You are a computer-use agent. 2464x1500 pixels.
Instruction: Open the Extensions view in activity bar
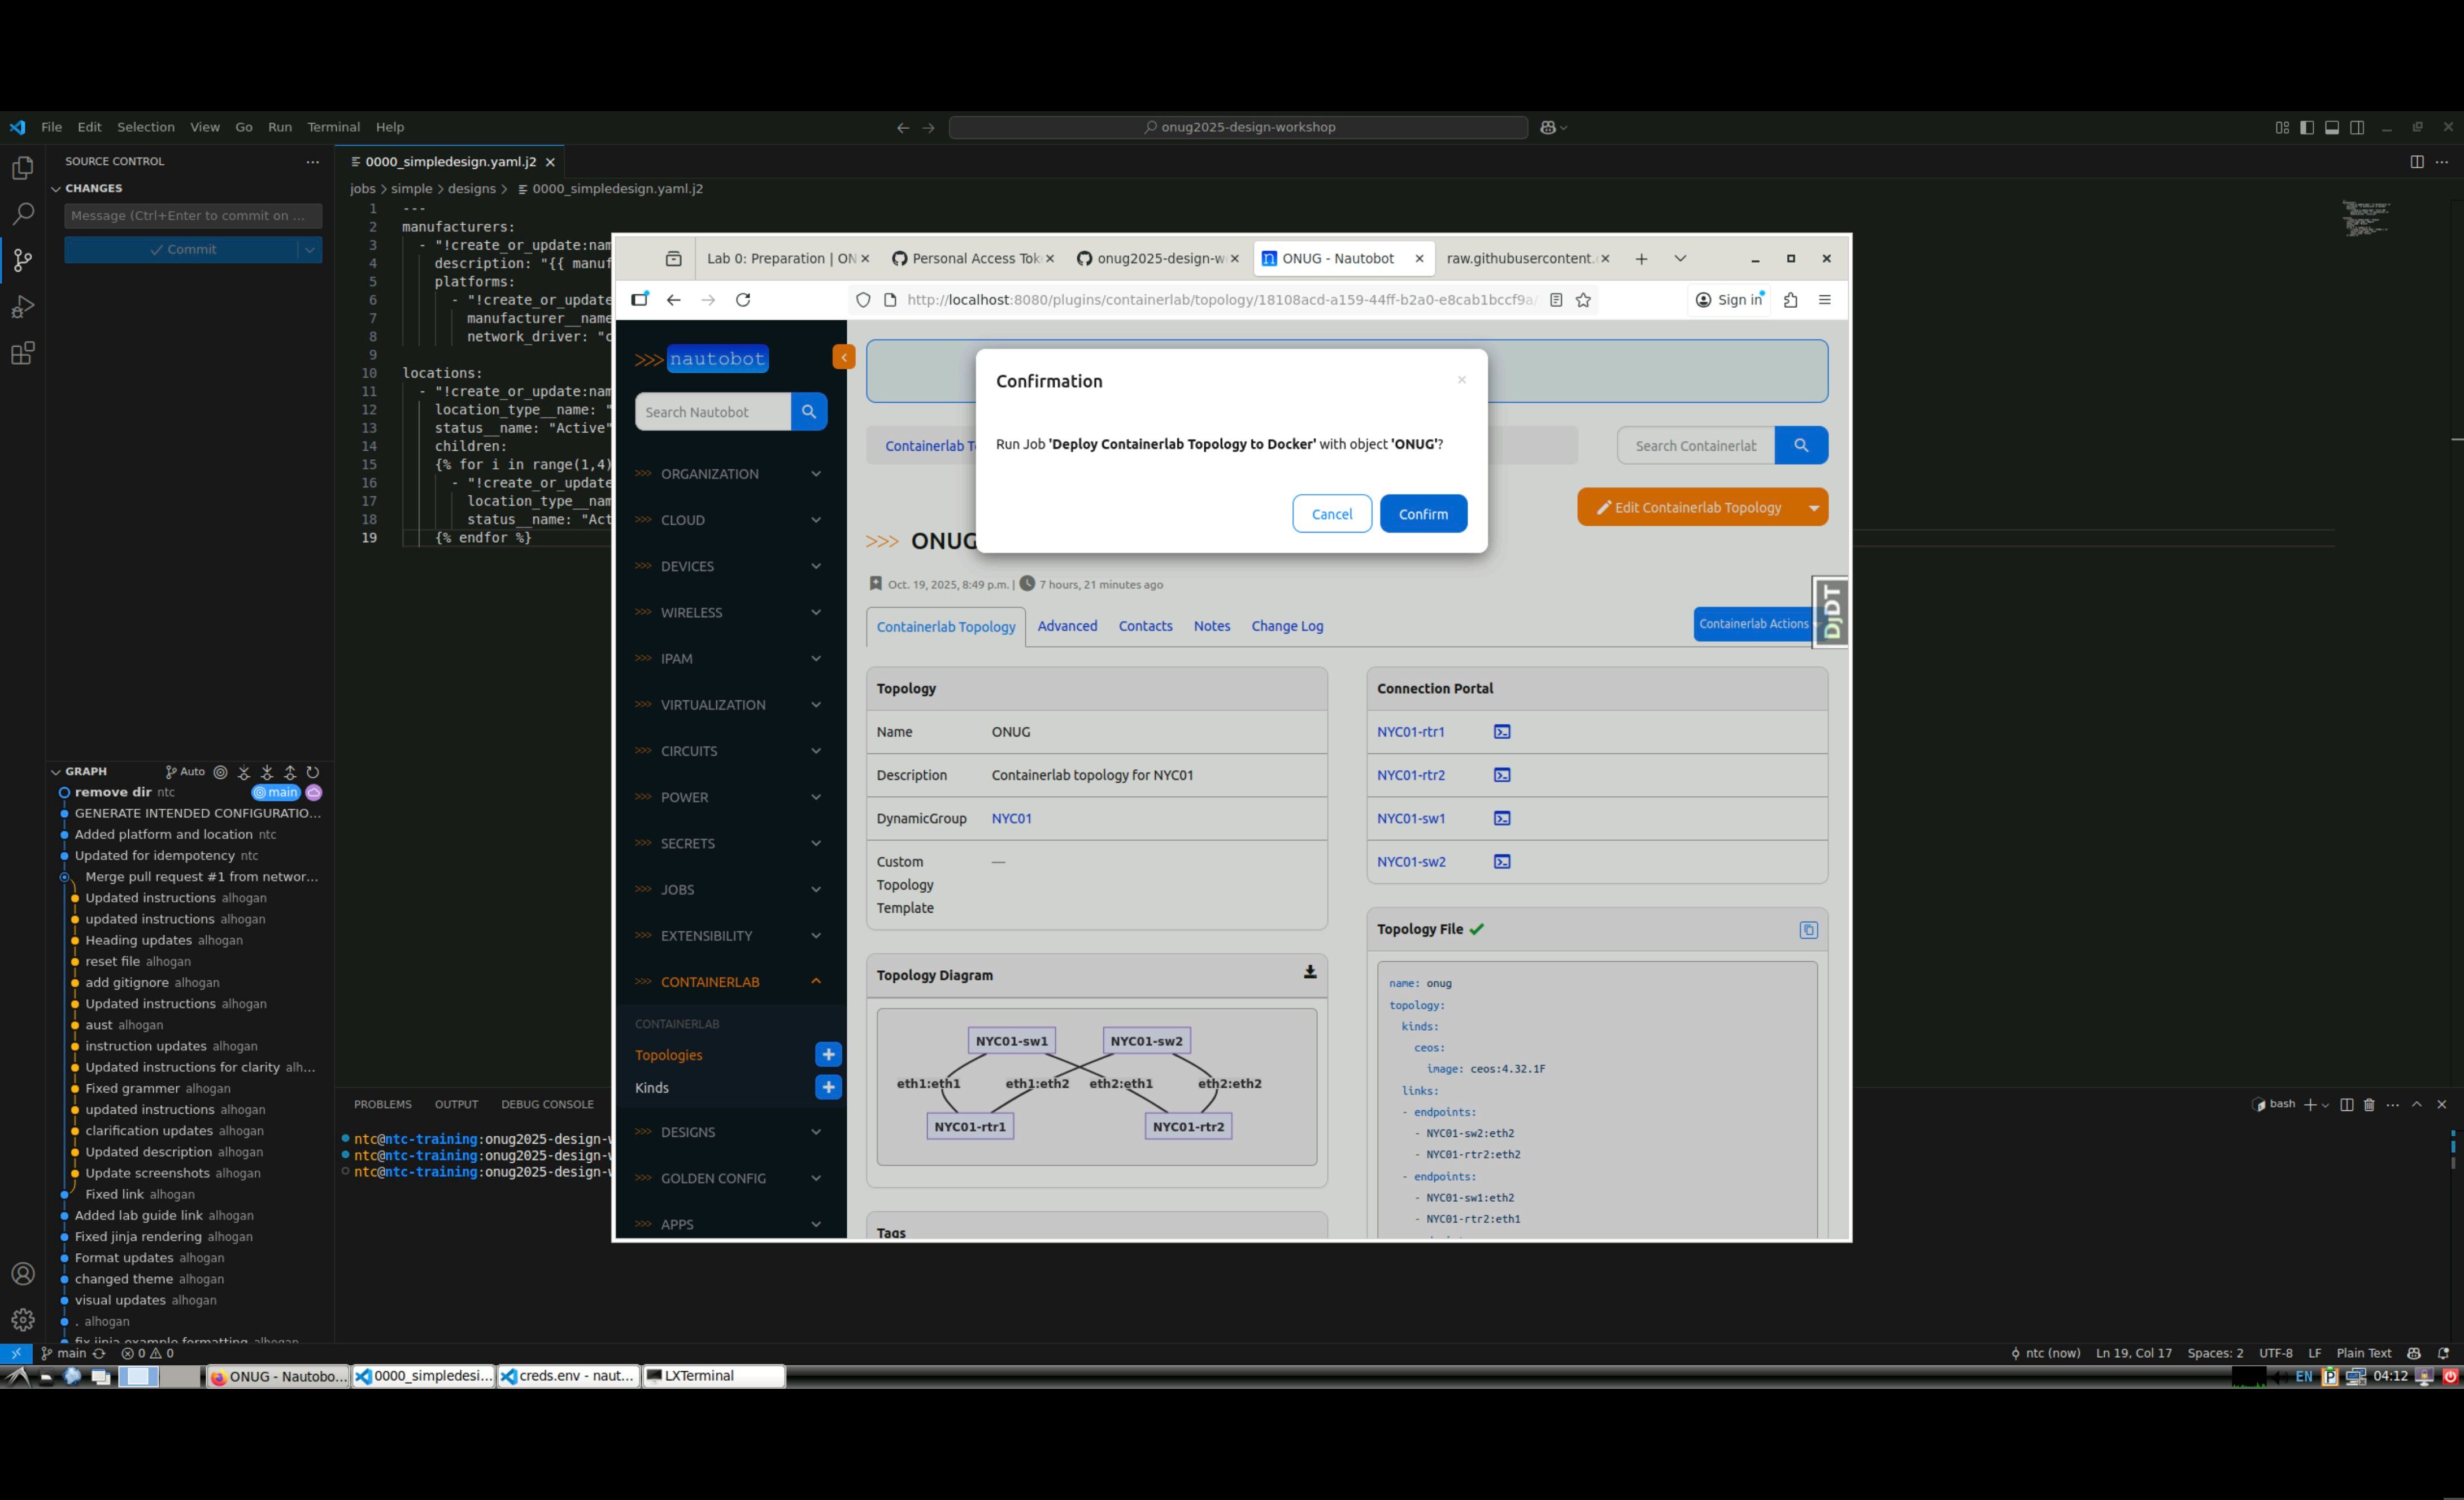[22, 354]
